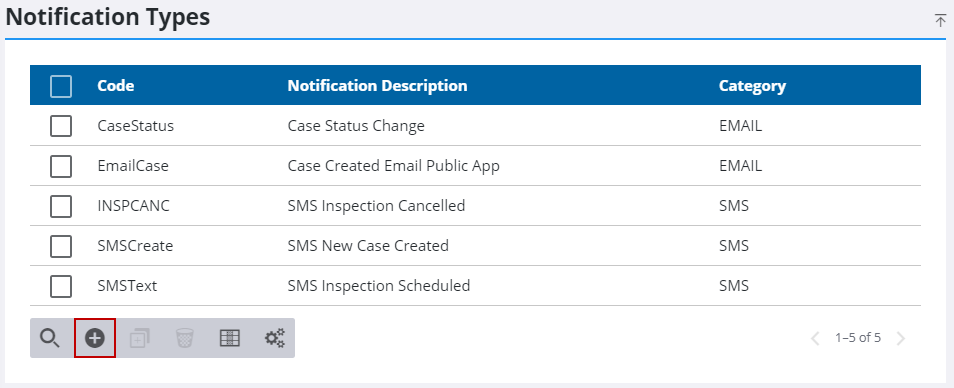Toggle the select-all header checkbox
The height and width of the screenshot is (388, 954).
click(61, 86)
